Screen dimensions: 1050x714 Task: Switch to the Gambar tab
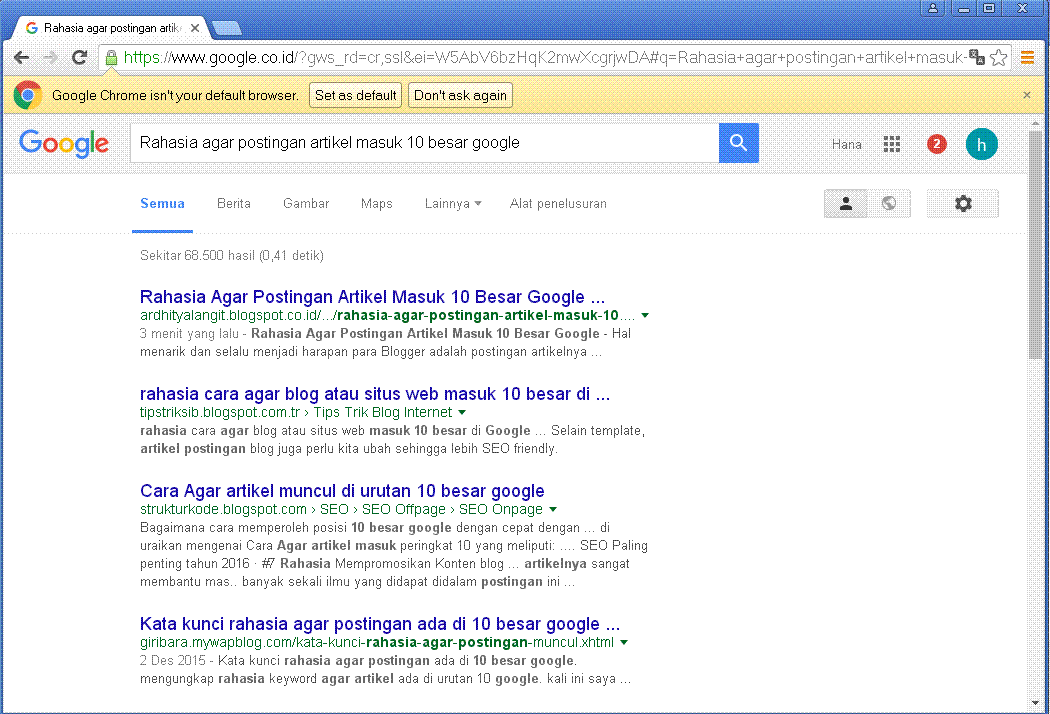(306, 204)
